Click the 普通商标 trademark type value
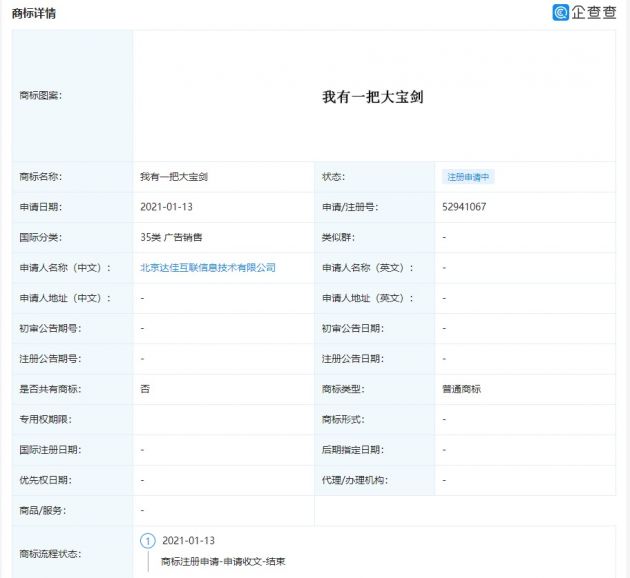This screenshot has width=630, height=578. (461, 389)
